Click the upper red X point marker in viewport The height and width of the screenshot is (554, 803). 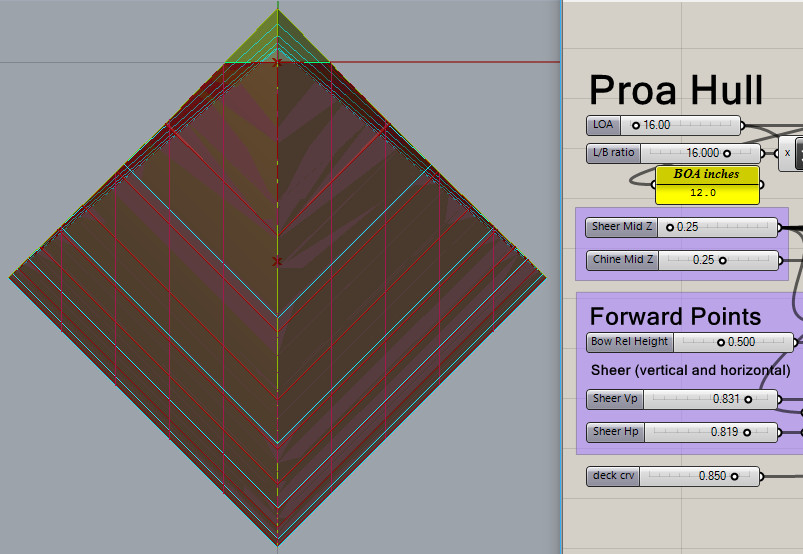[277, 62]
